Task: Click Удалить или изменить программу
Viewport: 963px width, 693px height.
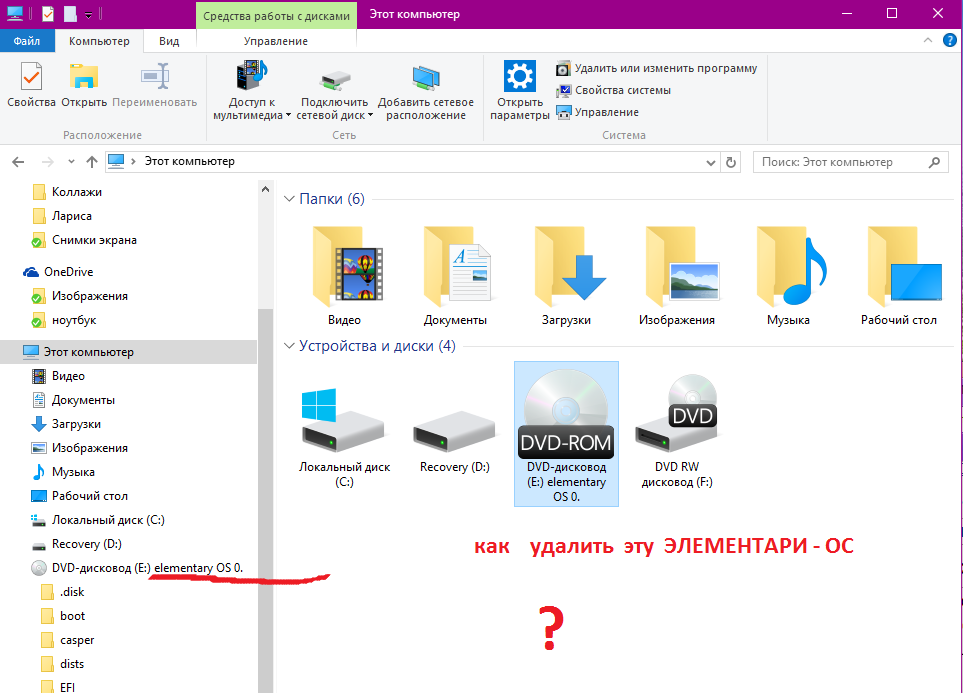Action: pyautogui.click(x=657, y=68)
